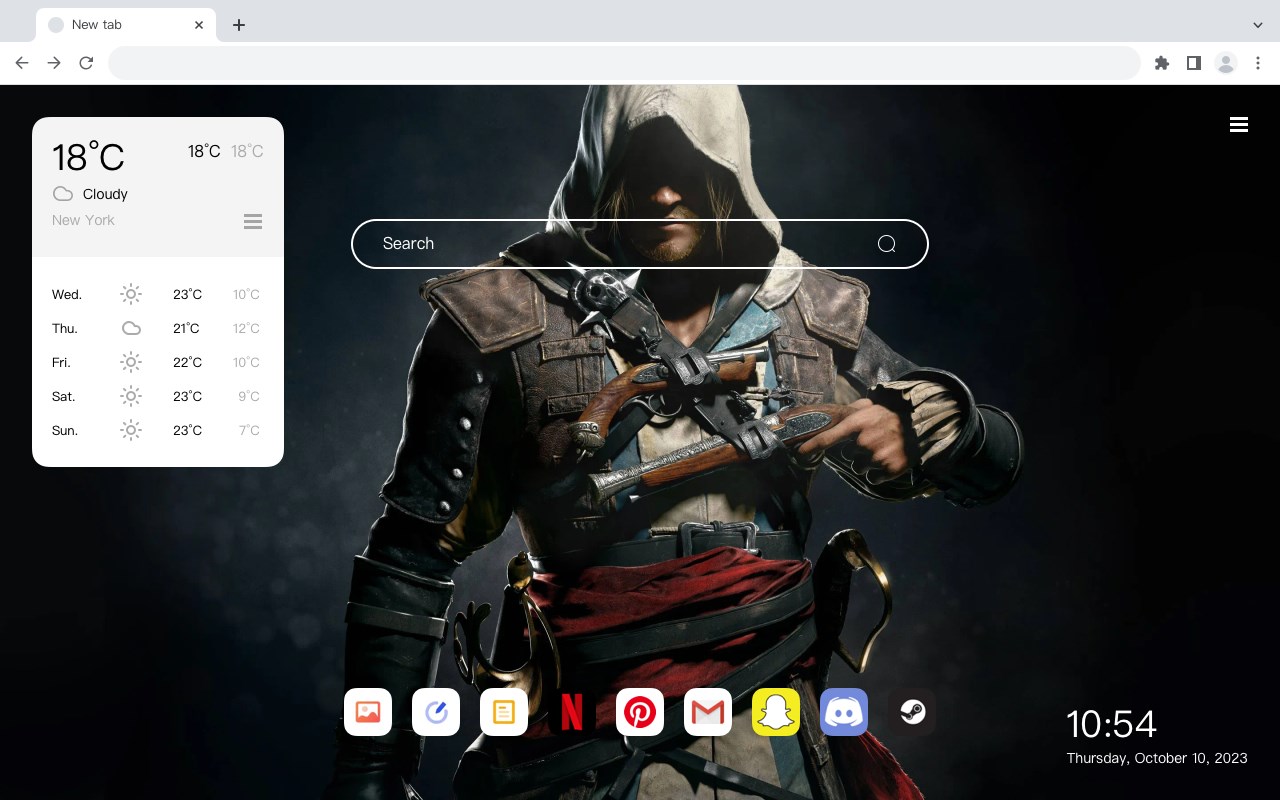This screenshot has height=800, width=1280.
Task: Open the Gmail shortcut
Action: 708,712
